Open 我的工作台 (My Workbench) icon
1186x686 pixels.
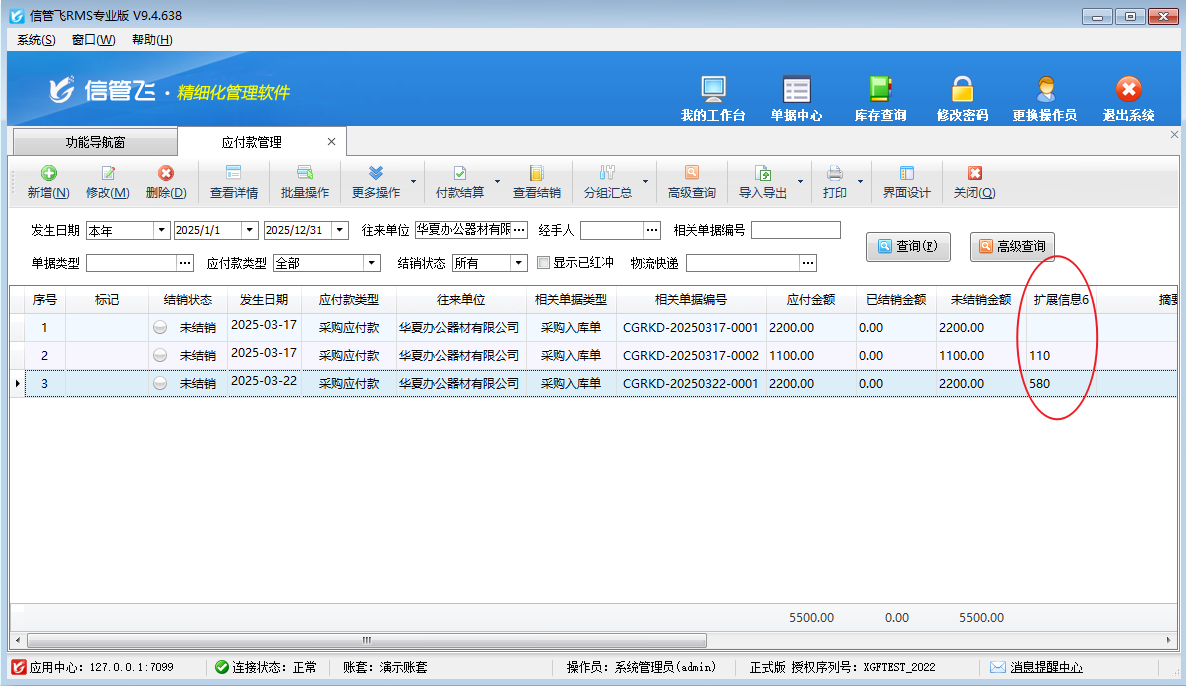(x=713, y=90)
